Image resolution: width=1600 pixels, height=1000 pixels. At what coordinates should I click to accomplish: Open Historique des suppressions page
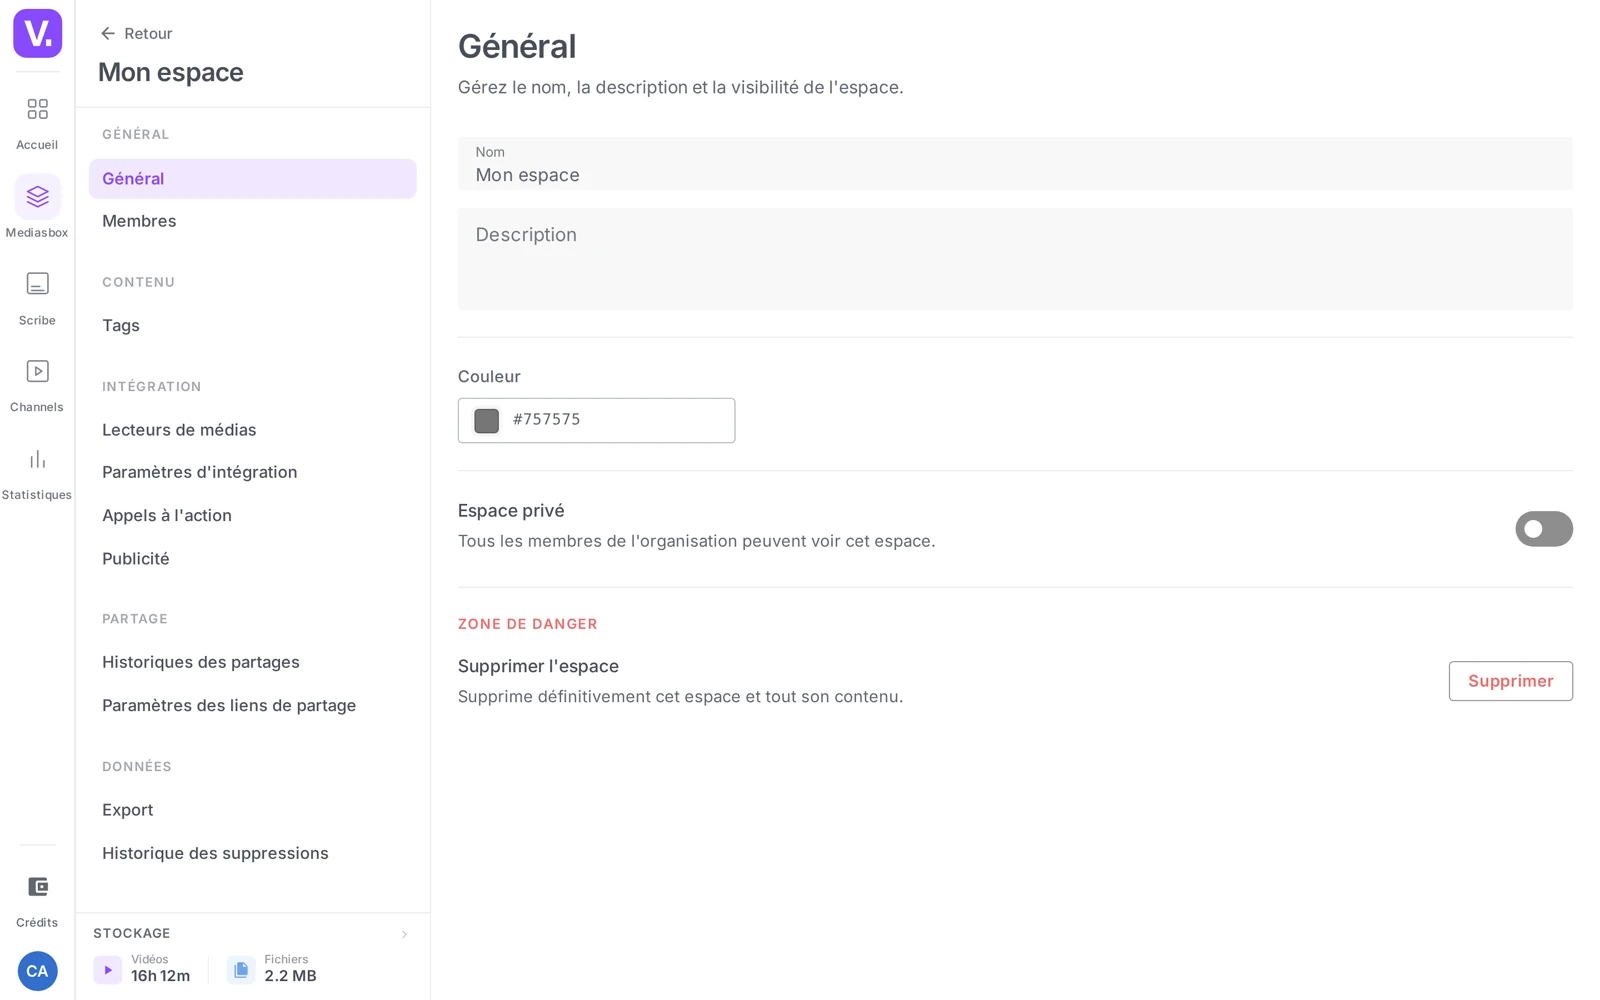point(252,853)
